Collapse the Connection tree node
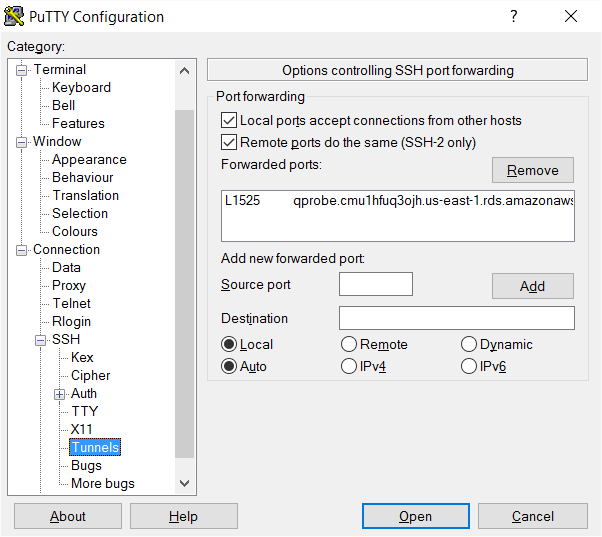Screen dimensions: 602x537 click(x=22, y=251)
